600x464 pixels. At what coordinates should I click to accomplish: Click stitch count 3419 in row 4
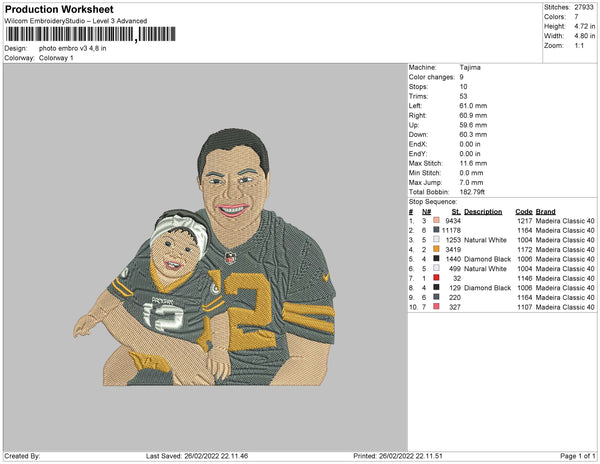point(453,249)
